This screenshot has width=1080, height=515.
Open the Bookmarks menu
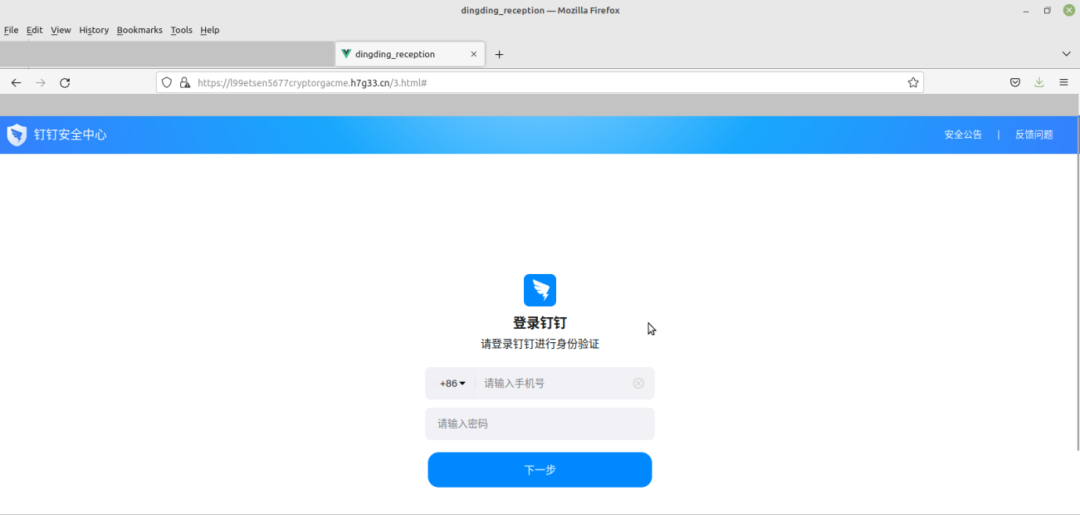pyautogui.click(x=140, y=30)
